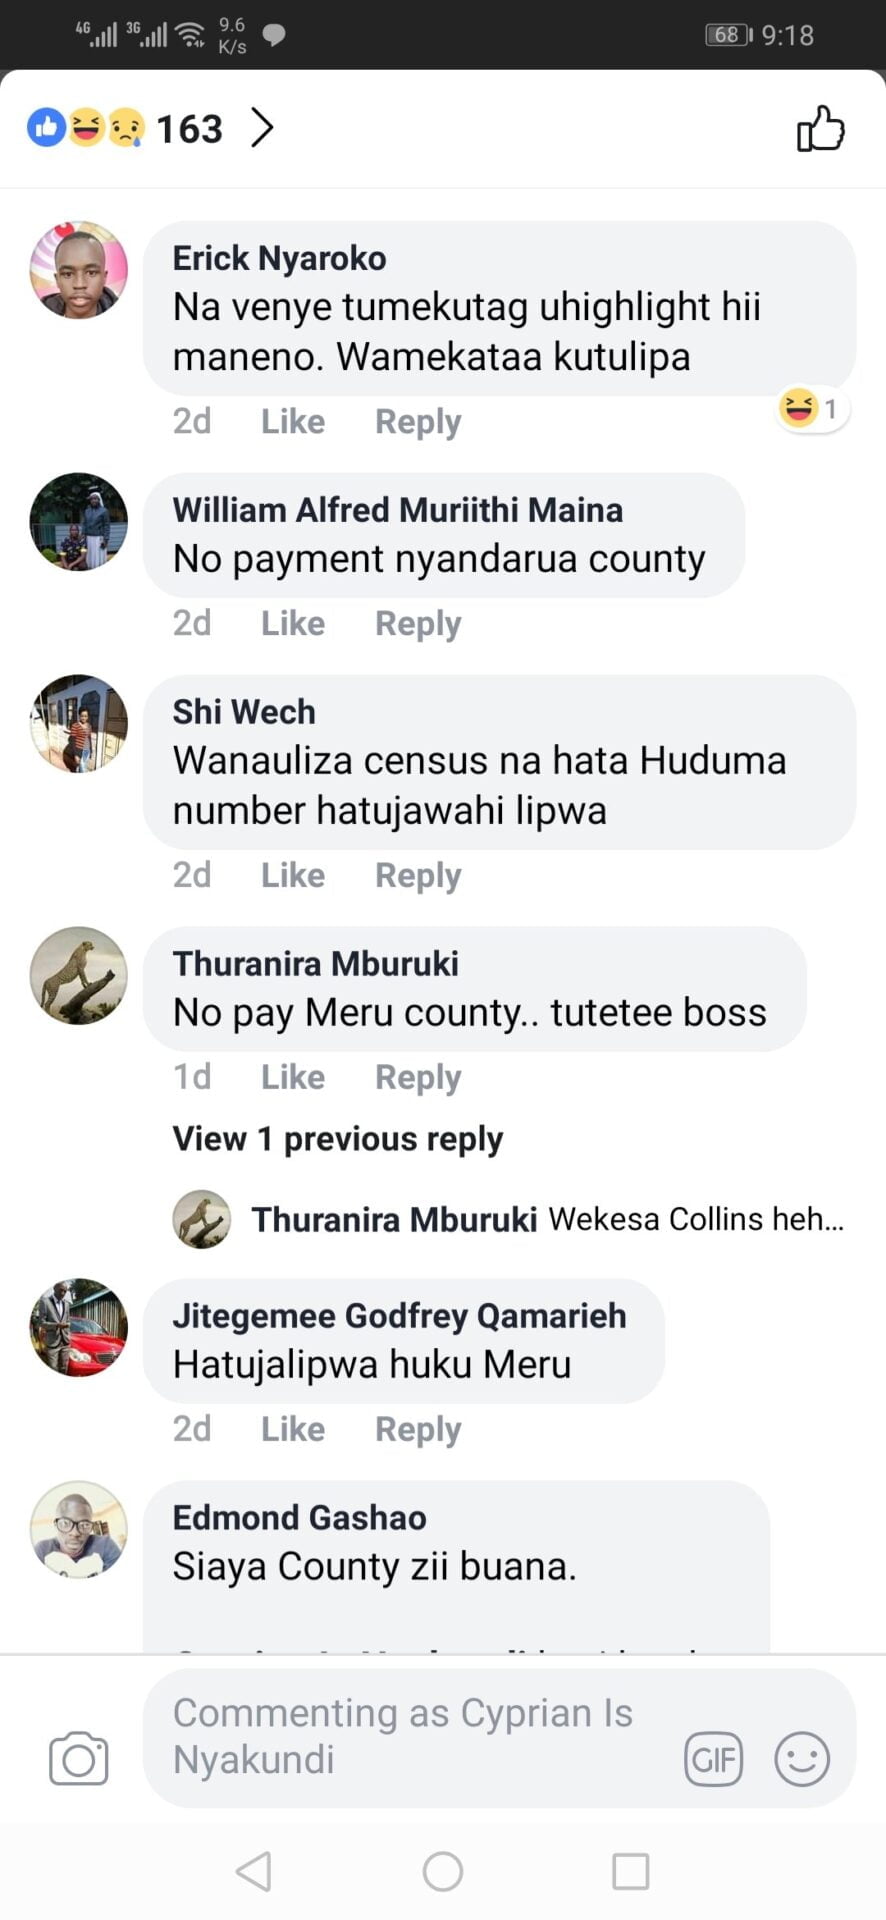
Task: Open the emoji smiley picker
Action: (802, 1759)
